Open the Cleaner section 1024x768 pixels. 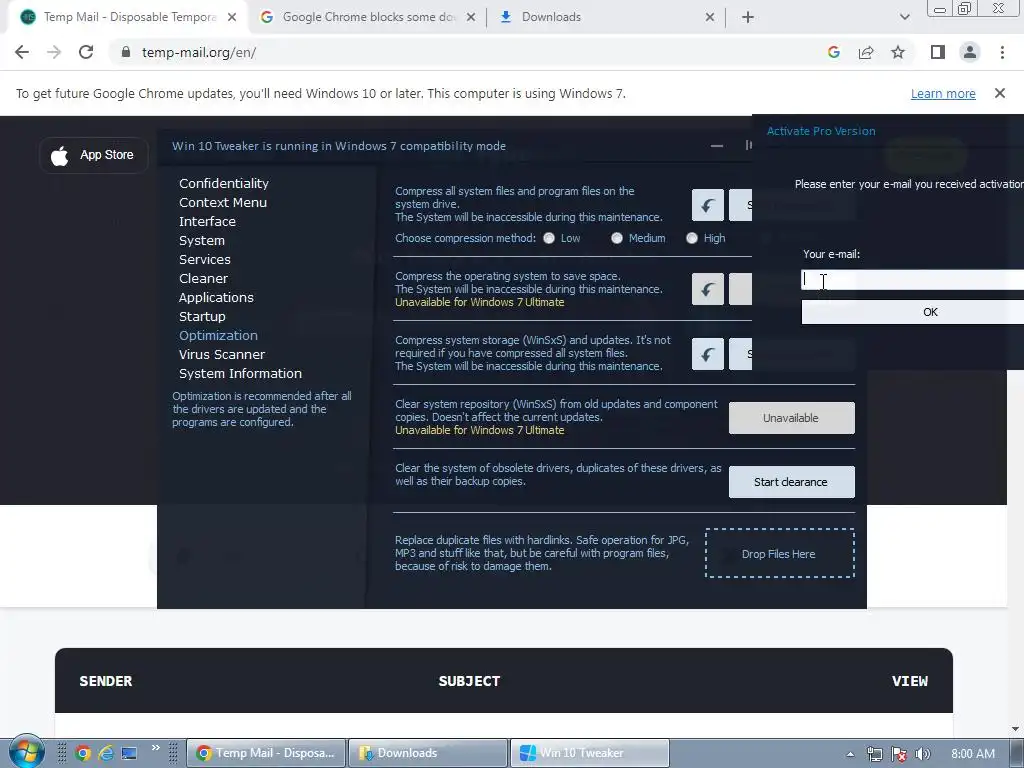click(x=203, y=278)
